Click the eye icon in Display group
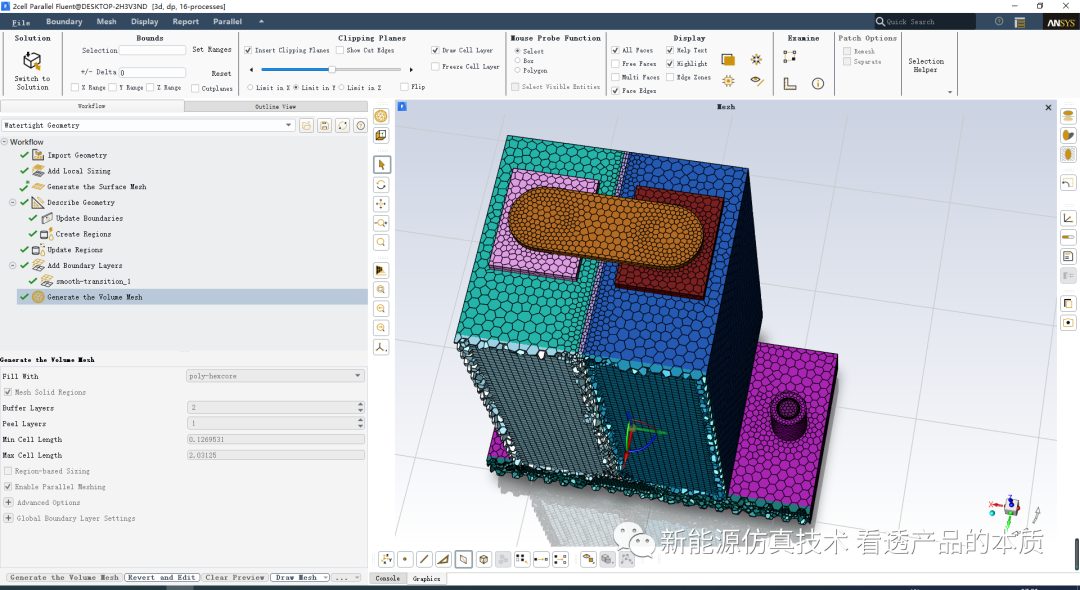The width and height of the screenshot is (1080, 590). coord(757,82)
